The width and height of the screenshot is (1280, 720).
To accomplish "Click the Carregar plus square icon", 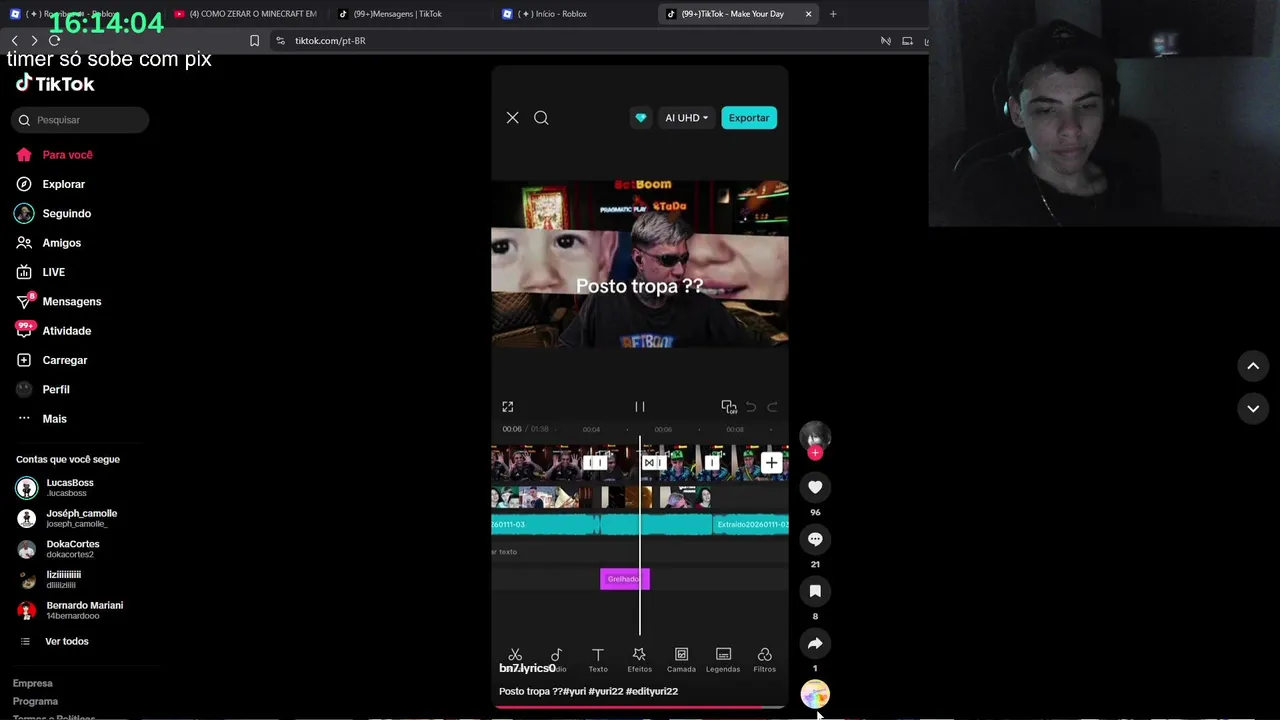I will [24, 360].
